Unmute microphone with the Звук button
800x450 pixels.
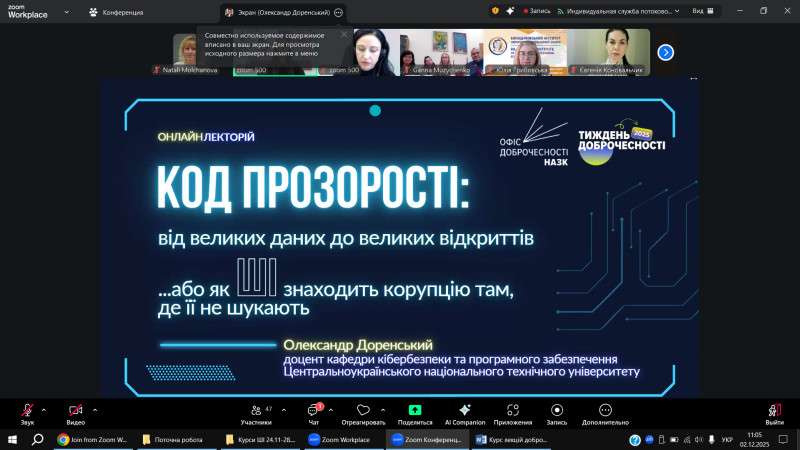(x=27, y=412)
